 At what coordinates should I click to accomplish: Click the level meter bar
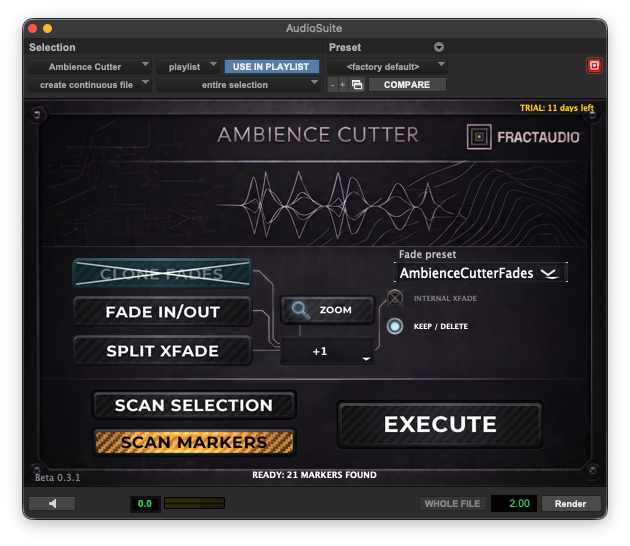[194, 503]
